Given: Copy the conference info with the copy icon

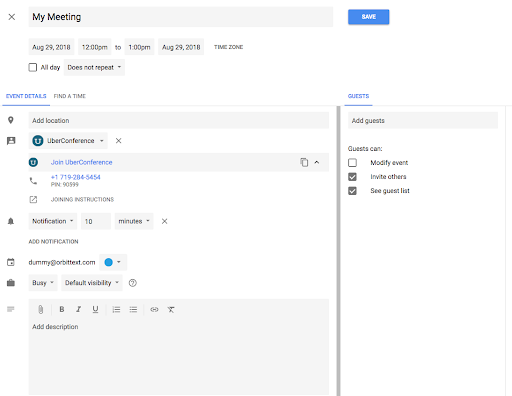Looking at the screenshot, I should [304, 162].
